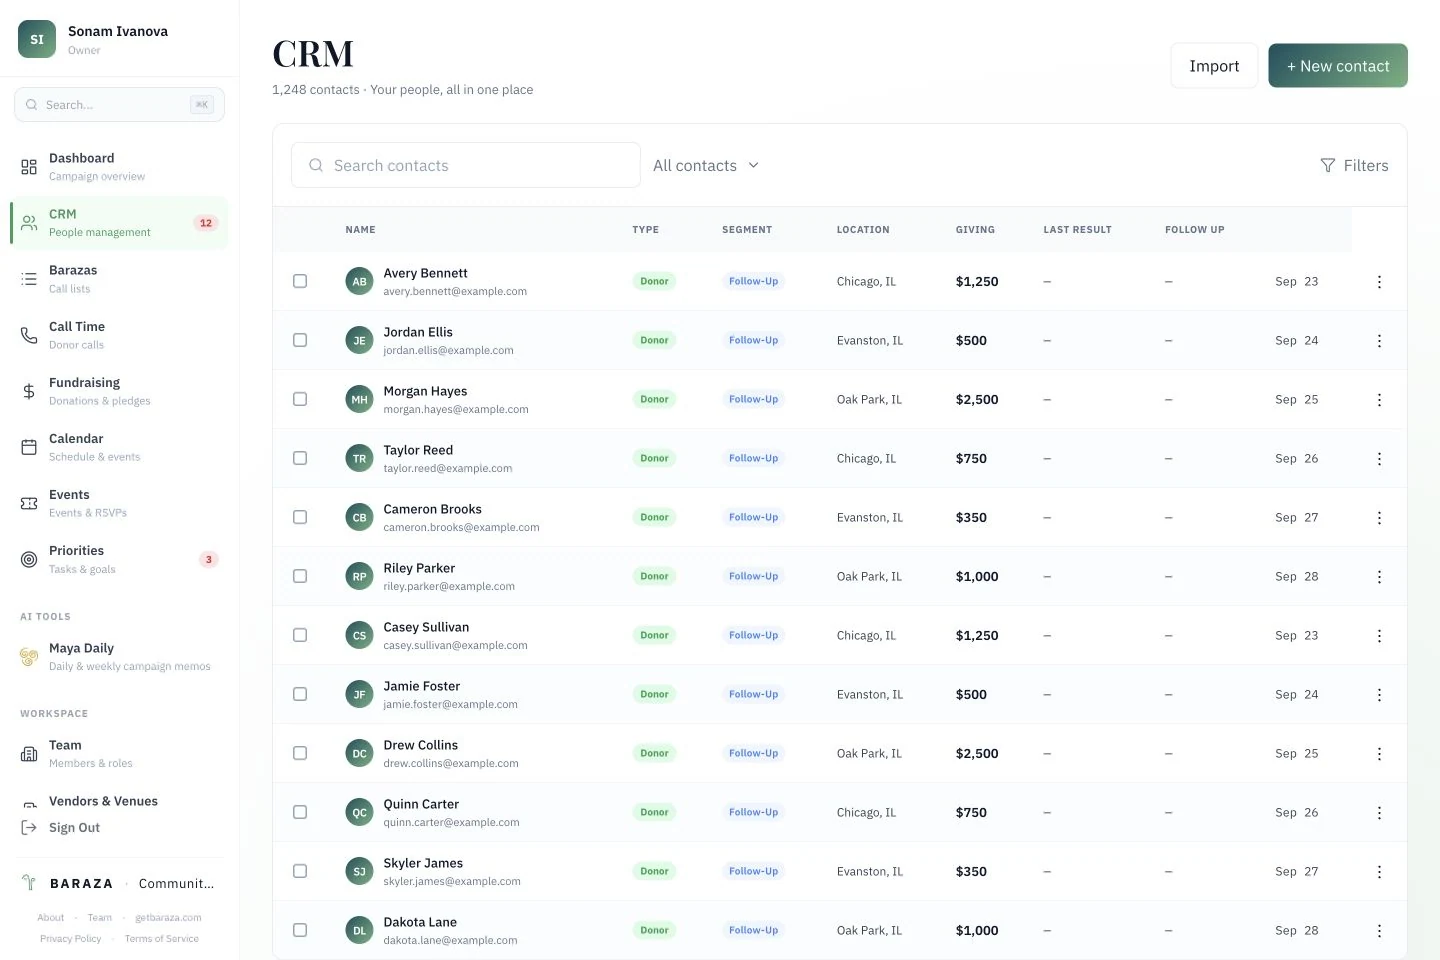Sort by the GIVING column header
The height and width of the screenshot is (960, 1440).
pos(975,230)
